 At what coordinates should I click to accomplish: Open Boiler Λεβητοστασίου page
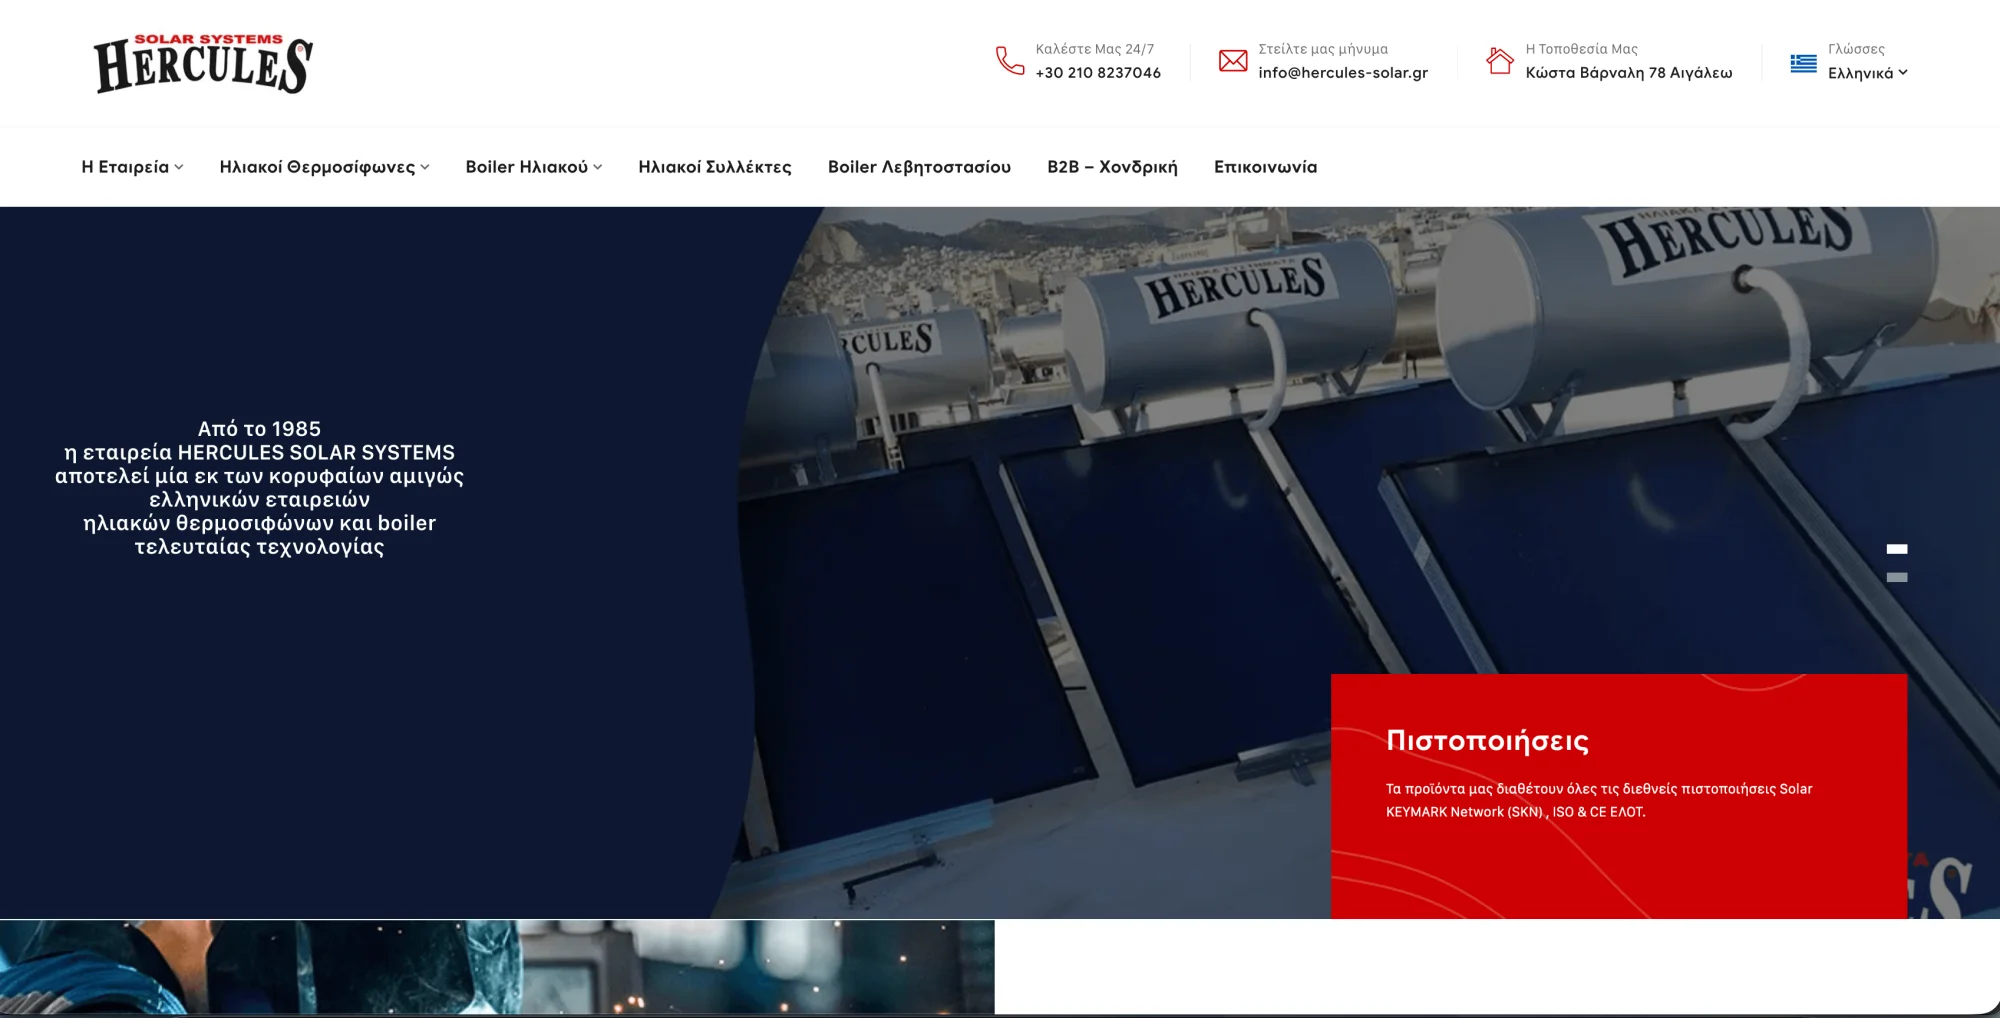(x=918, y=167)
